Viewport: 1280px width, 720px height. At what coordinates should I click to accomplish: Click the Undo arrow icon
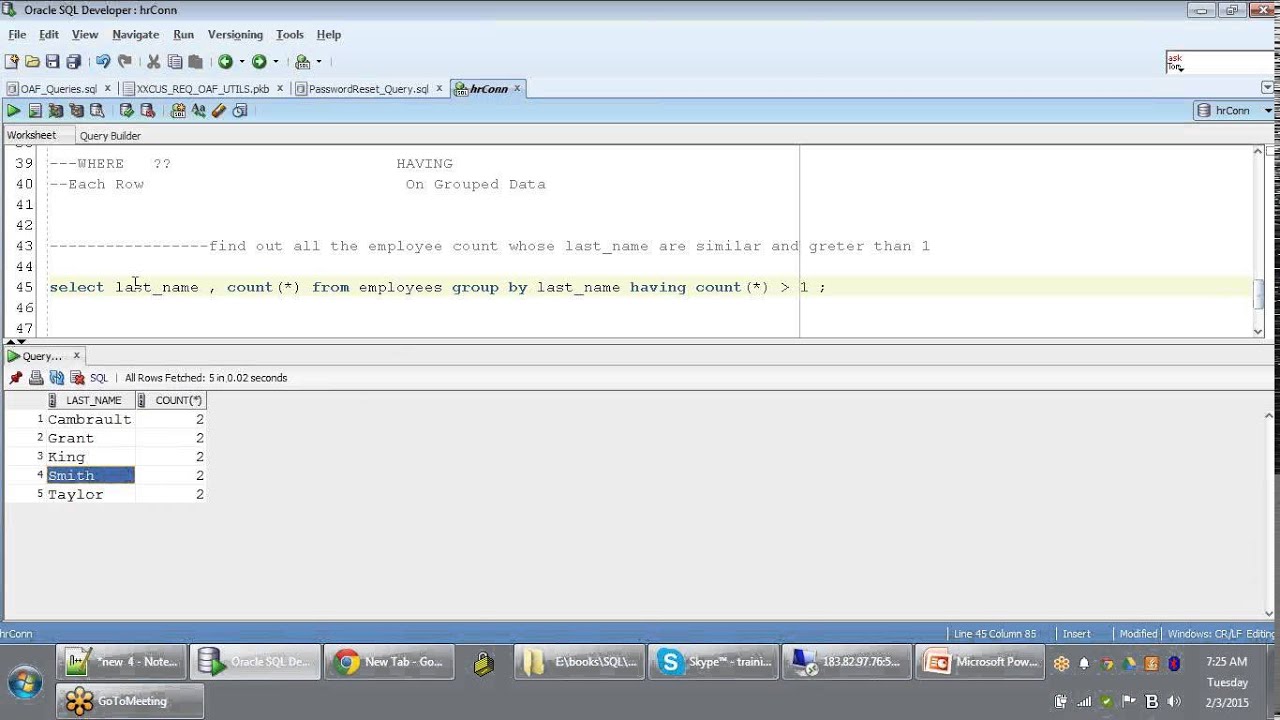[x=103, y=61]
